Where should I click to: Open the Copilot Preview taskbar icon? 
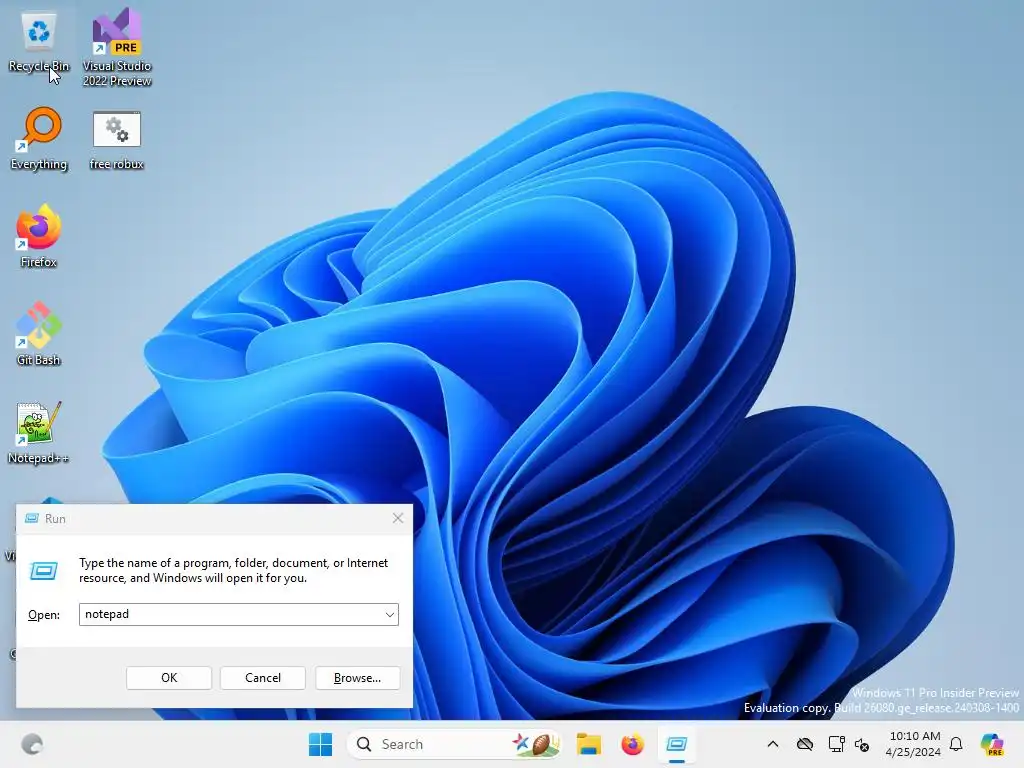coord(993,744)
